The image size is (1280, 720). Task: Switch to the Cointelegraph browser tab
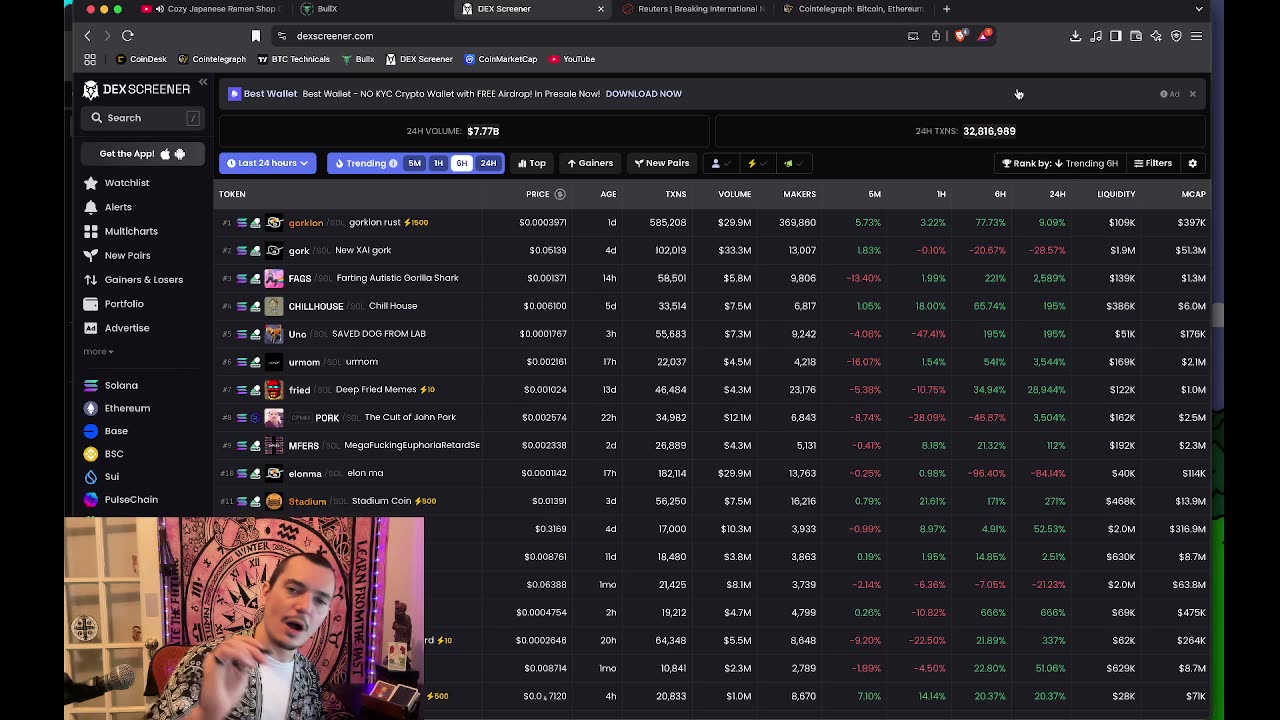tap(855, 9)
